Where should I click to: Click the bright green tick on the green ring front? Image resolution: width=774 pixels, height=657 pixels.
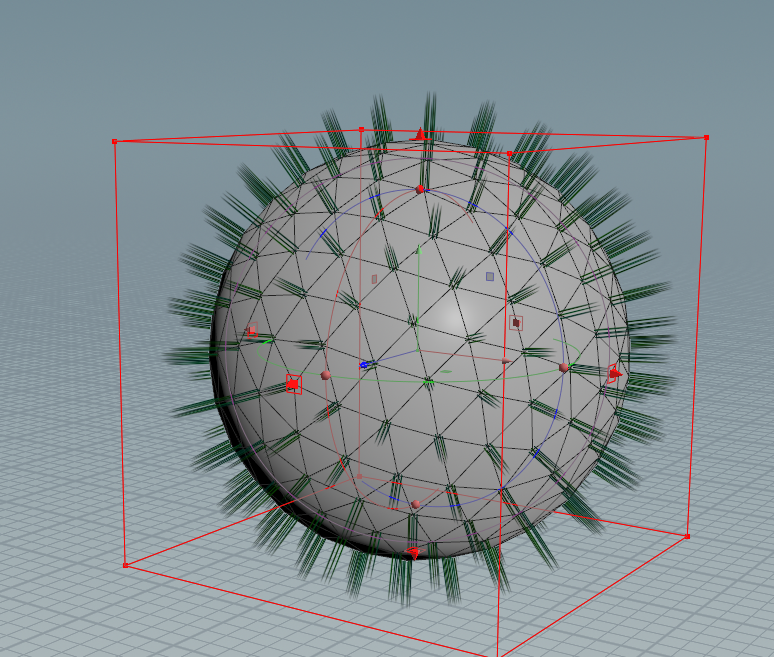point(429,382)
